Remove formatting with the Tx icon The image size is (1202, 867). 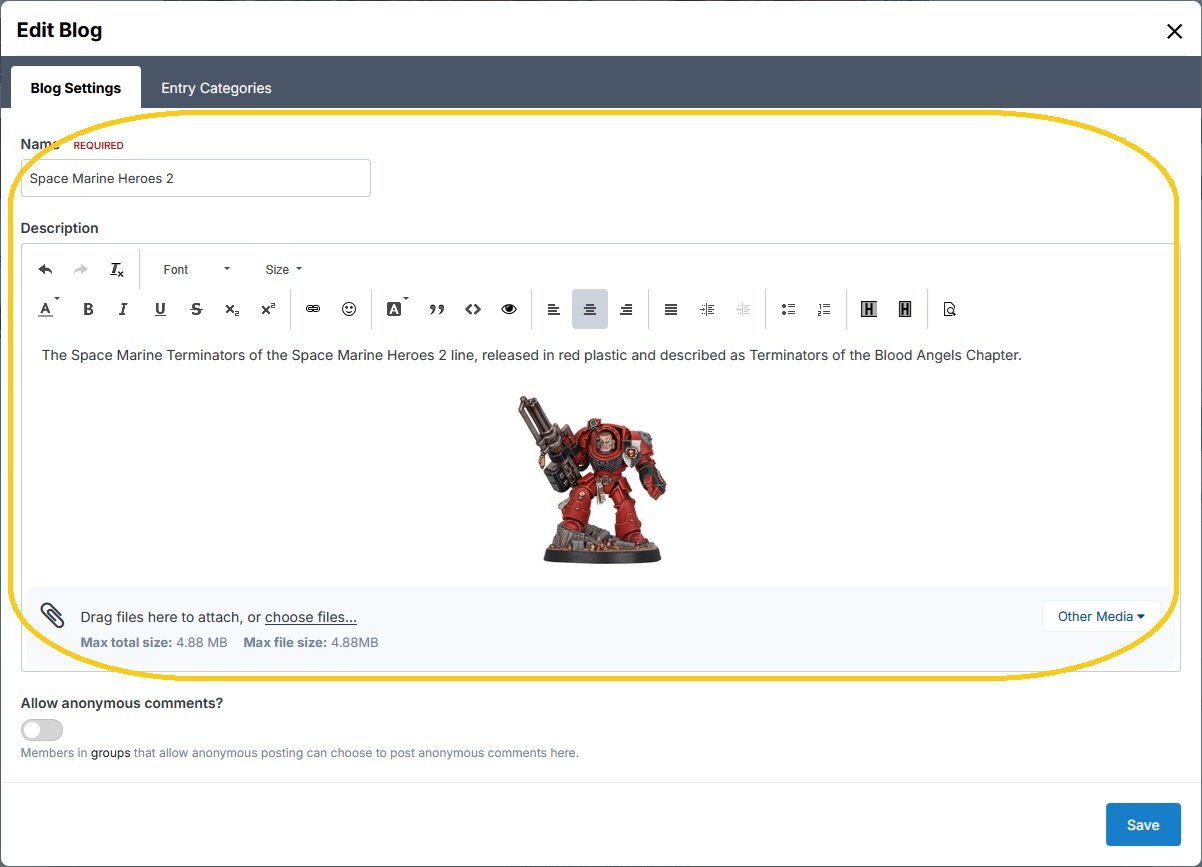coord(117,270)
